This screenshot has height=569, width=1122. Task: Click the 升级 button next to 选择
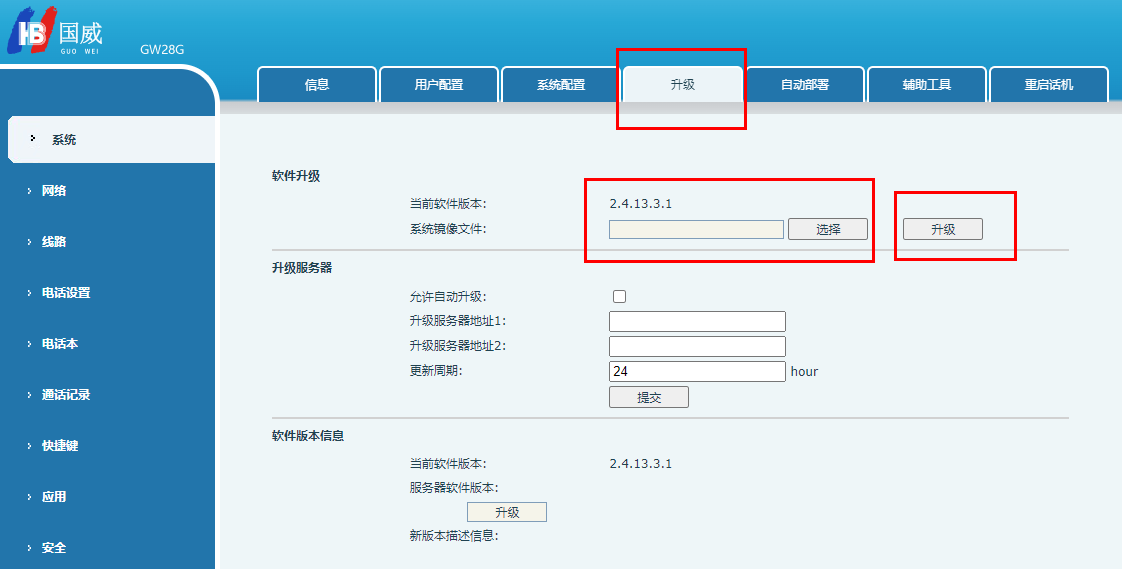click(943, 229)
